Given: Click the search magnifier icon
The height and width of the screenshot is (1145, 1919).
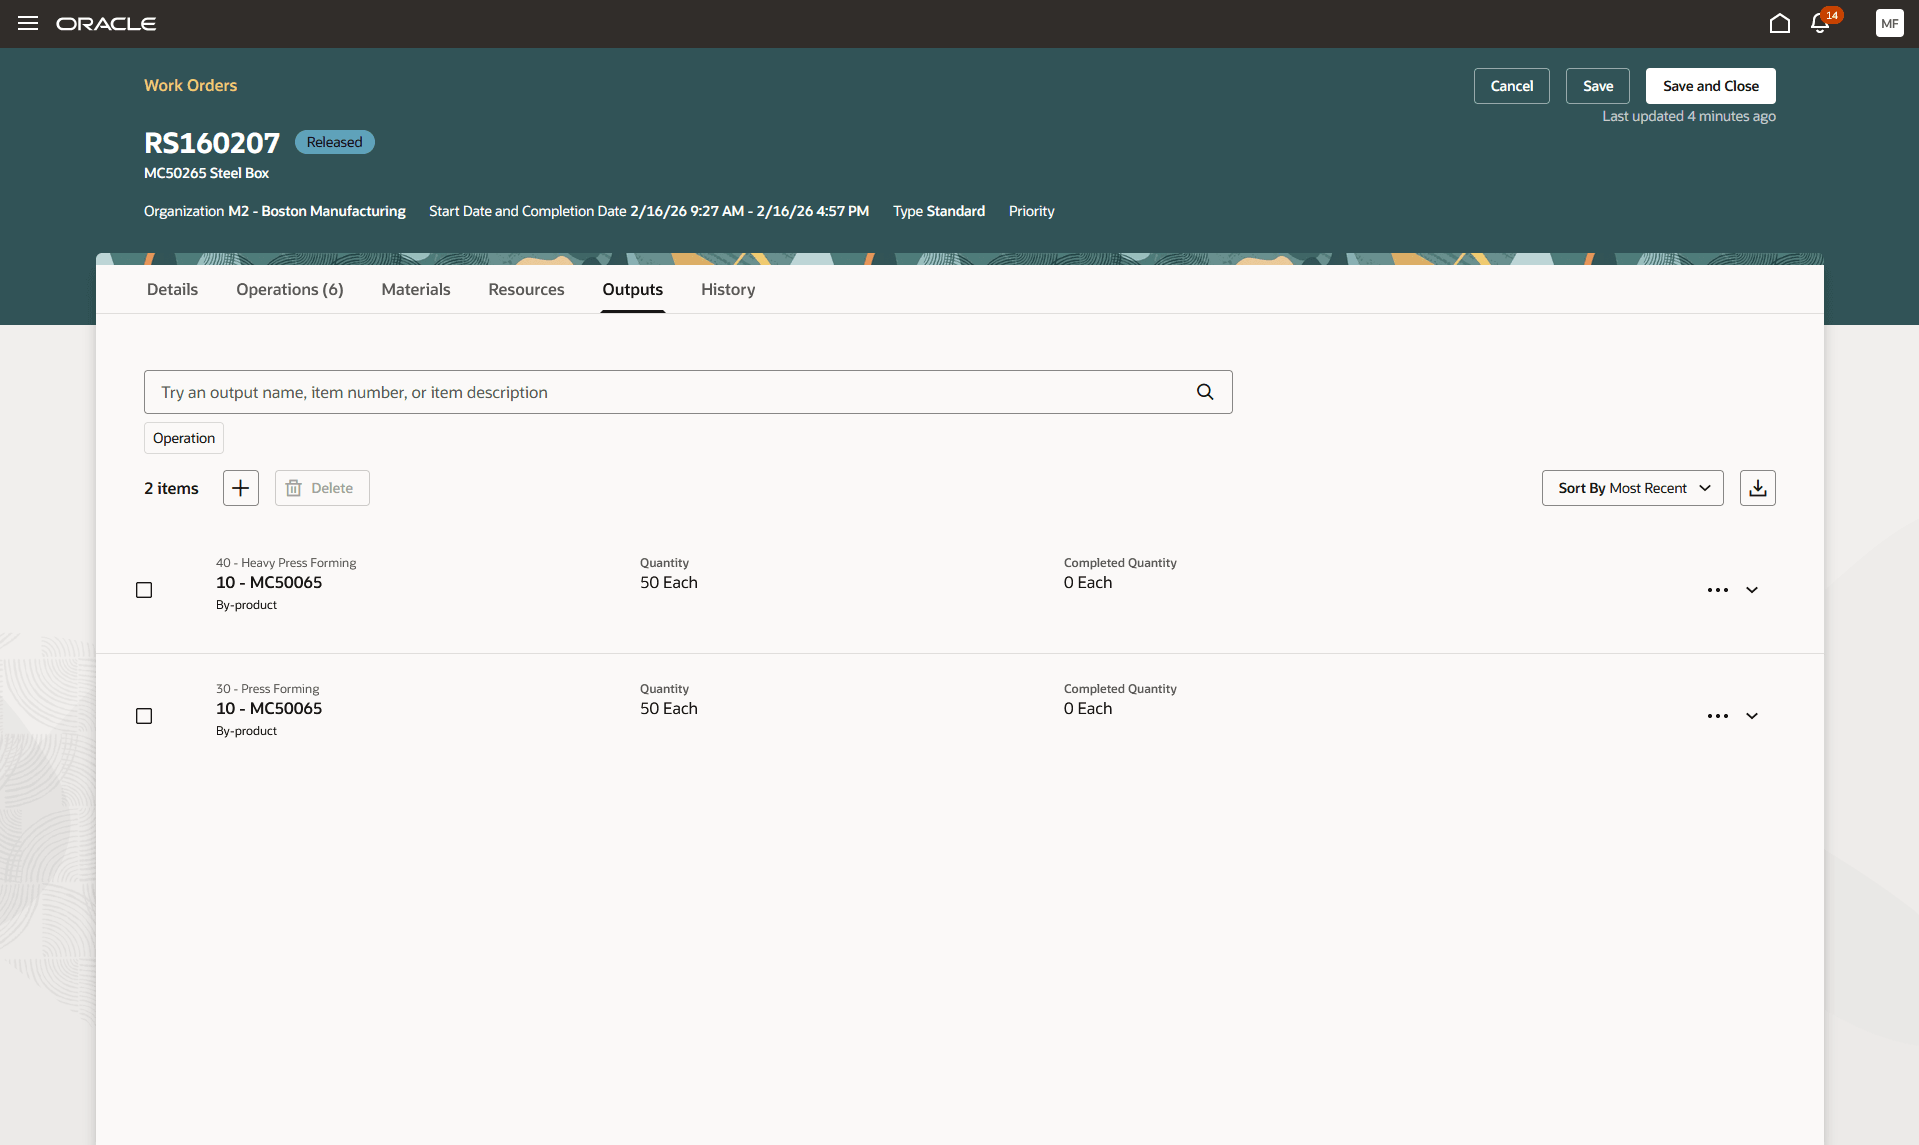Looking at the screenshot, I should (1205, 392).
